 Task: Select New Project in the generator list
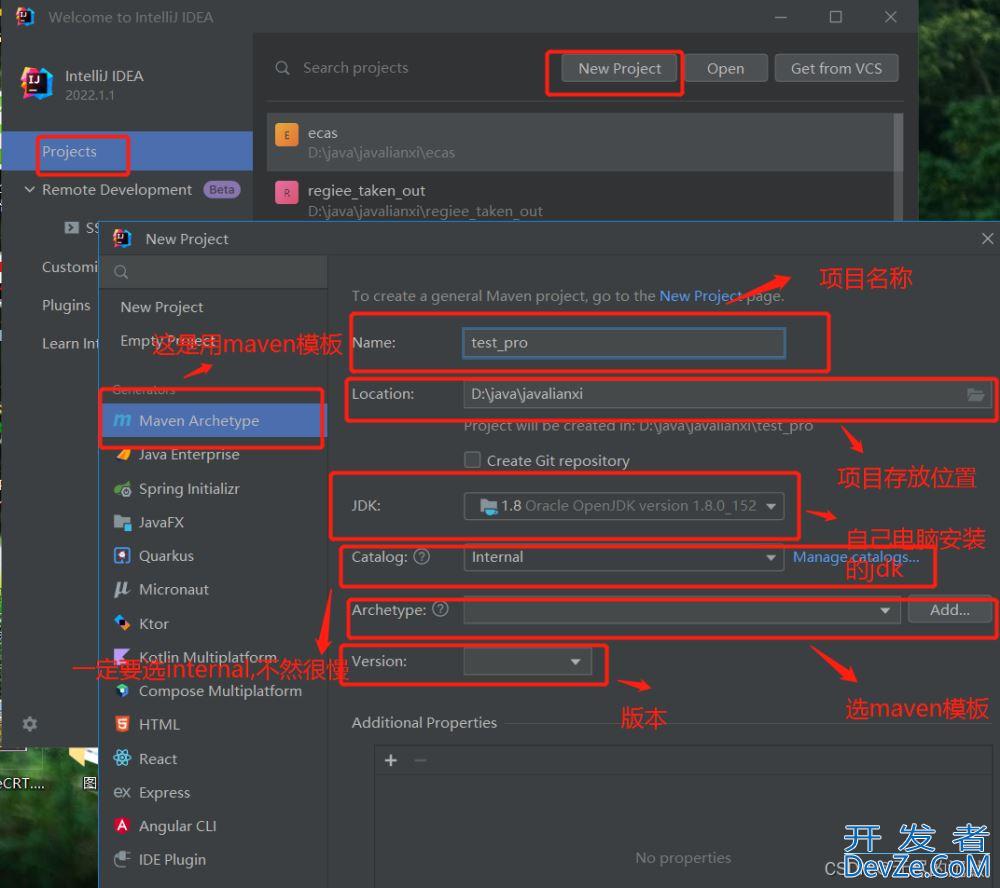pos(162,307)
